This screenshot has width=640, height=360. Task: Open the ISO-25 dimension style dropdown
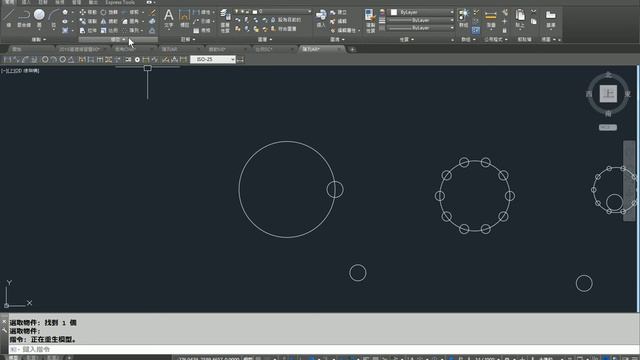pos(213,60)
